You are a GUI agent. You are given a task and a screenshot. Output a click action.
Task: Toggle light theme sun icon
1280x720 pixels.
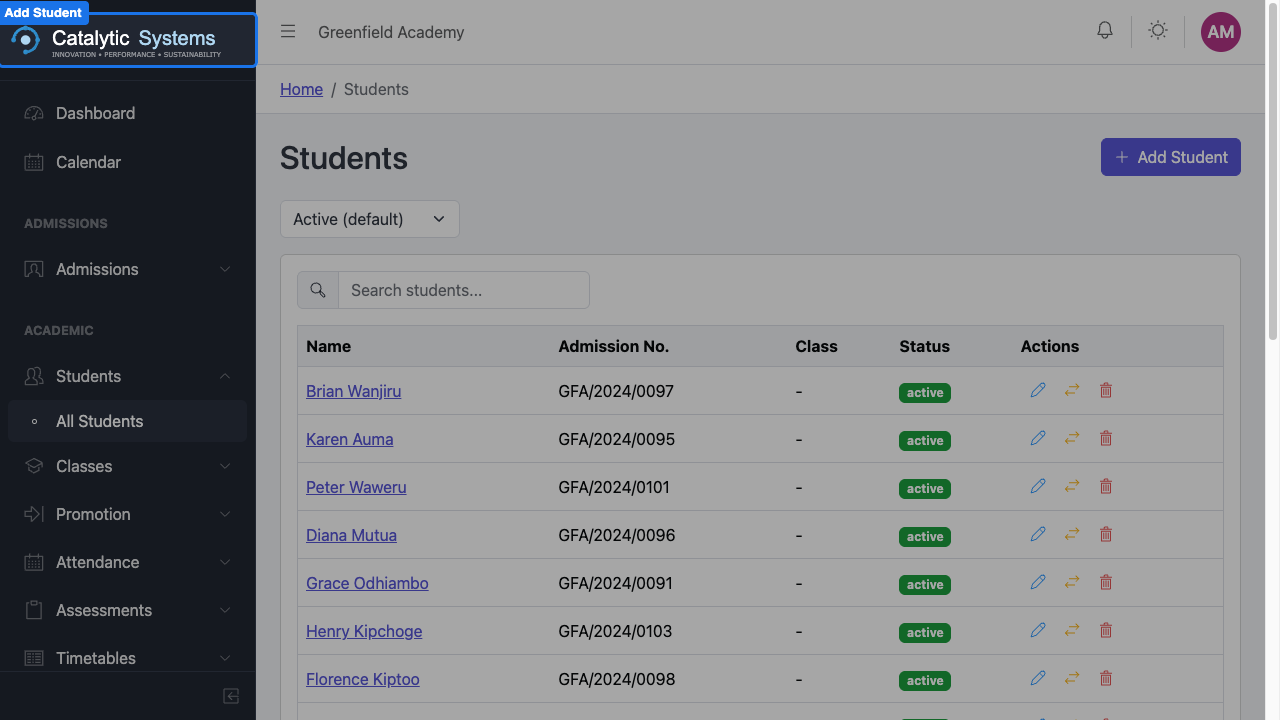(x=1158, y=31)
